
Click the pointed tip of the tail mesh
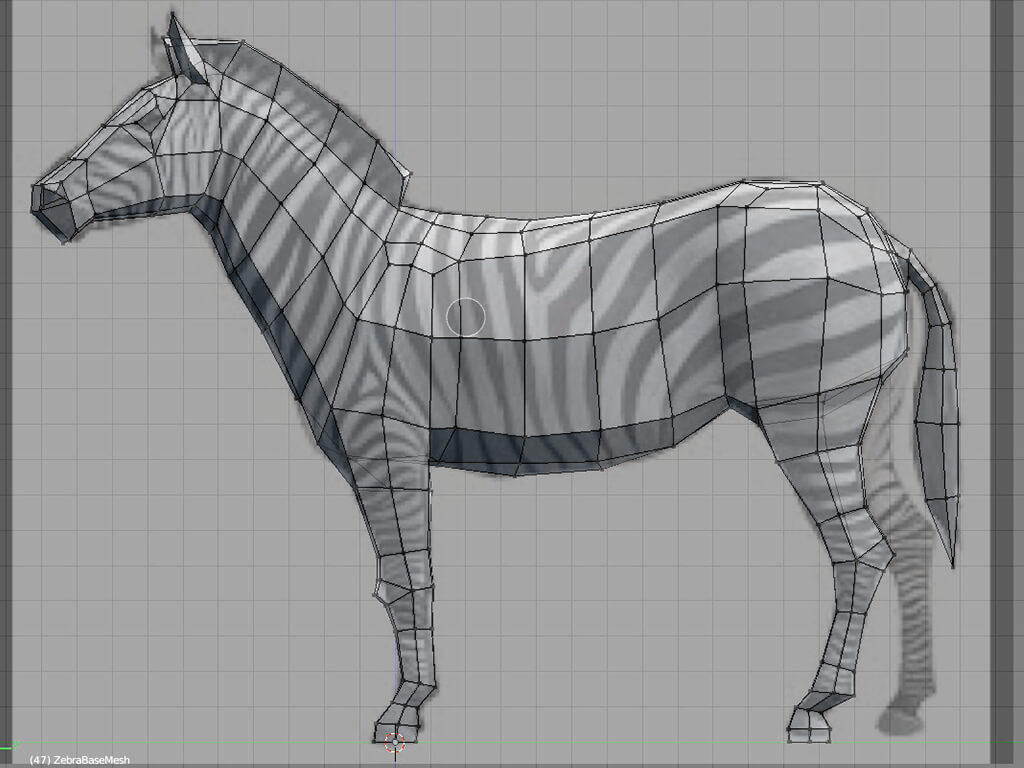[x=953, y=565]
